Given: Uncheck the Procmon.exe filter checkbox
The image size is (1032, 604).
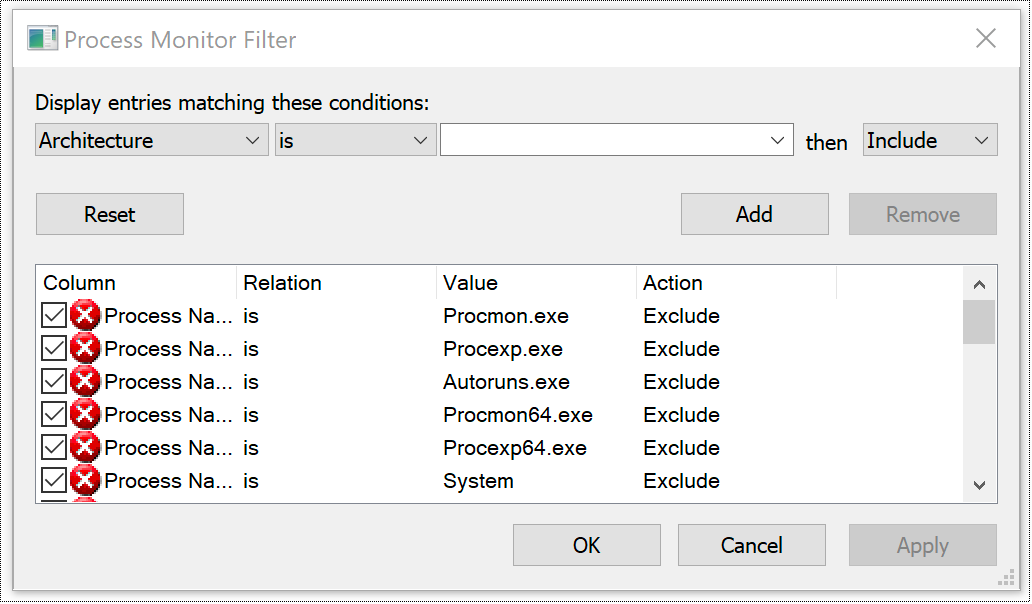Looking at the screenshot, I should [x=53, y=316].
